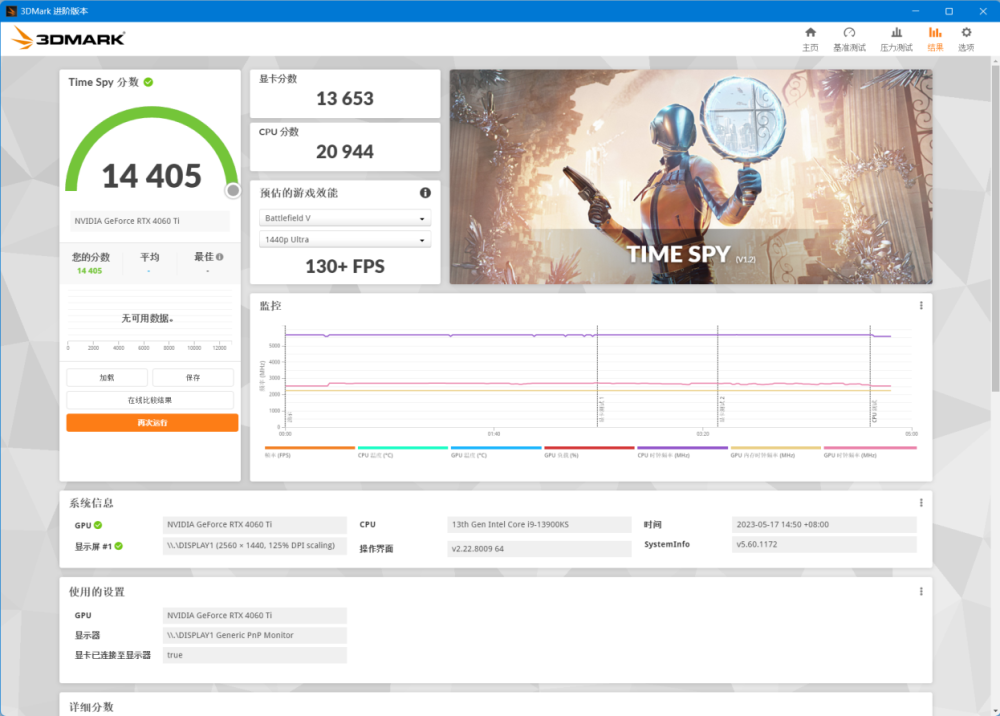Open the 使用的设置 panel three-dot menu
1000x716 pixels.
click(x=920, y=592)
